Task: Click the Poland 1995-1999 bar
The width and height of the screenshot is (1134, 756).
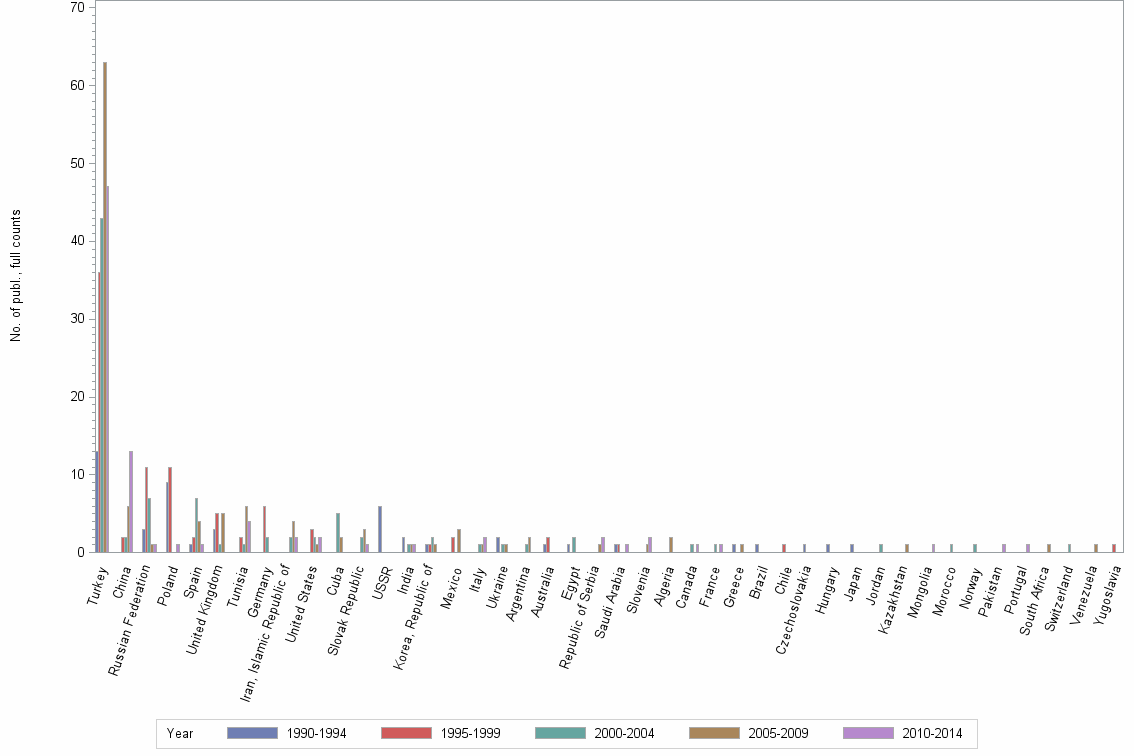Action: coord(168,510)
